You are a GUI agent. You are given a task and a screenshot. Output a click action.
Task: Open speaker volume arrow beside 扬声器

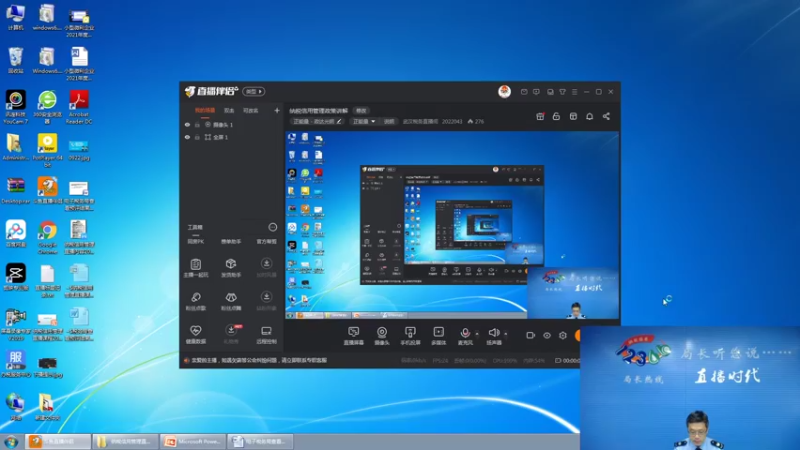point(506,334)
